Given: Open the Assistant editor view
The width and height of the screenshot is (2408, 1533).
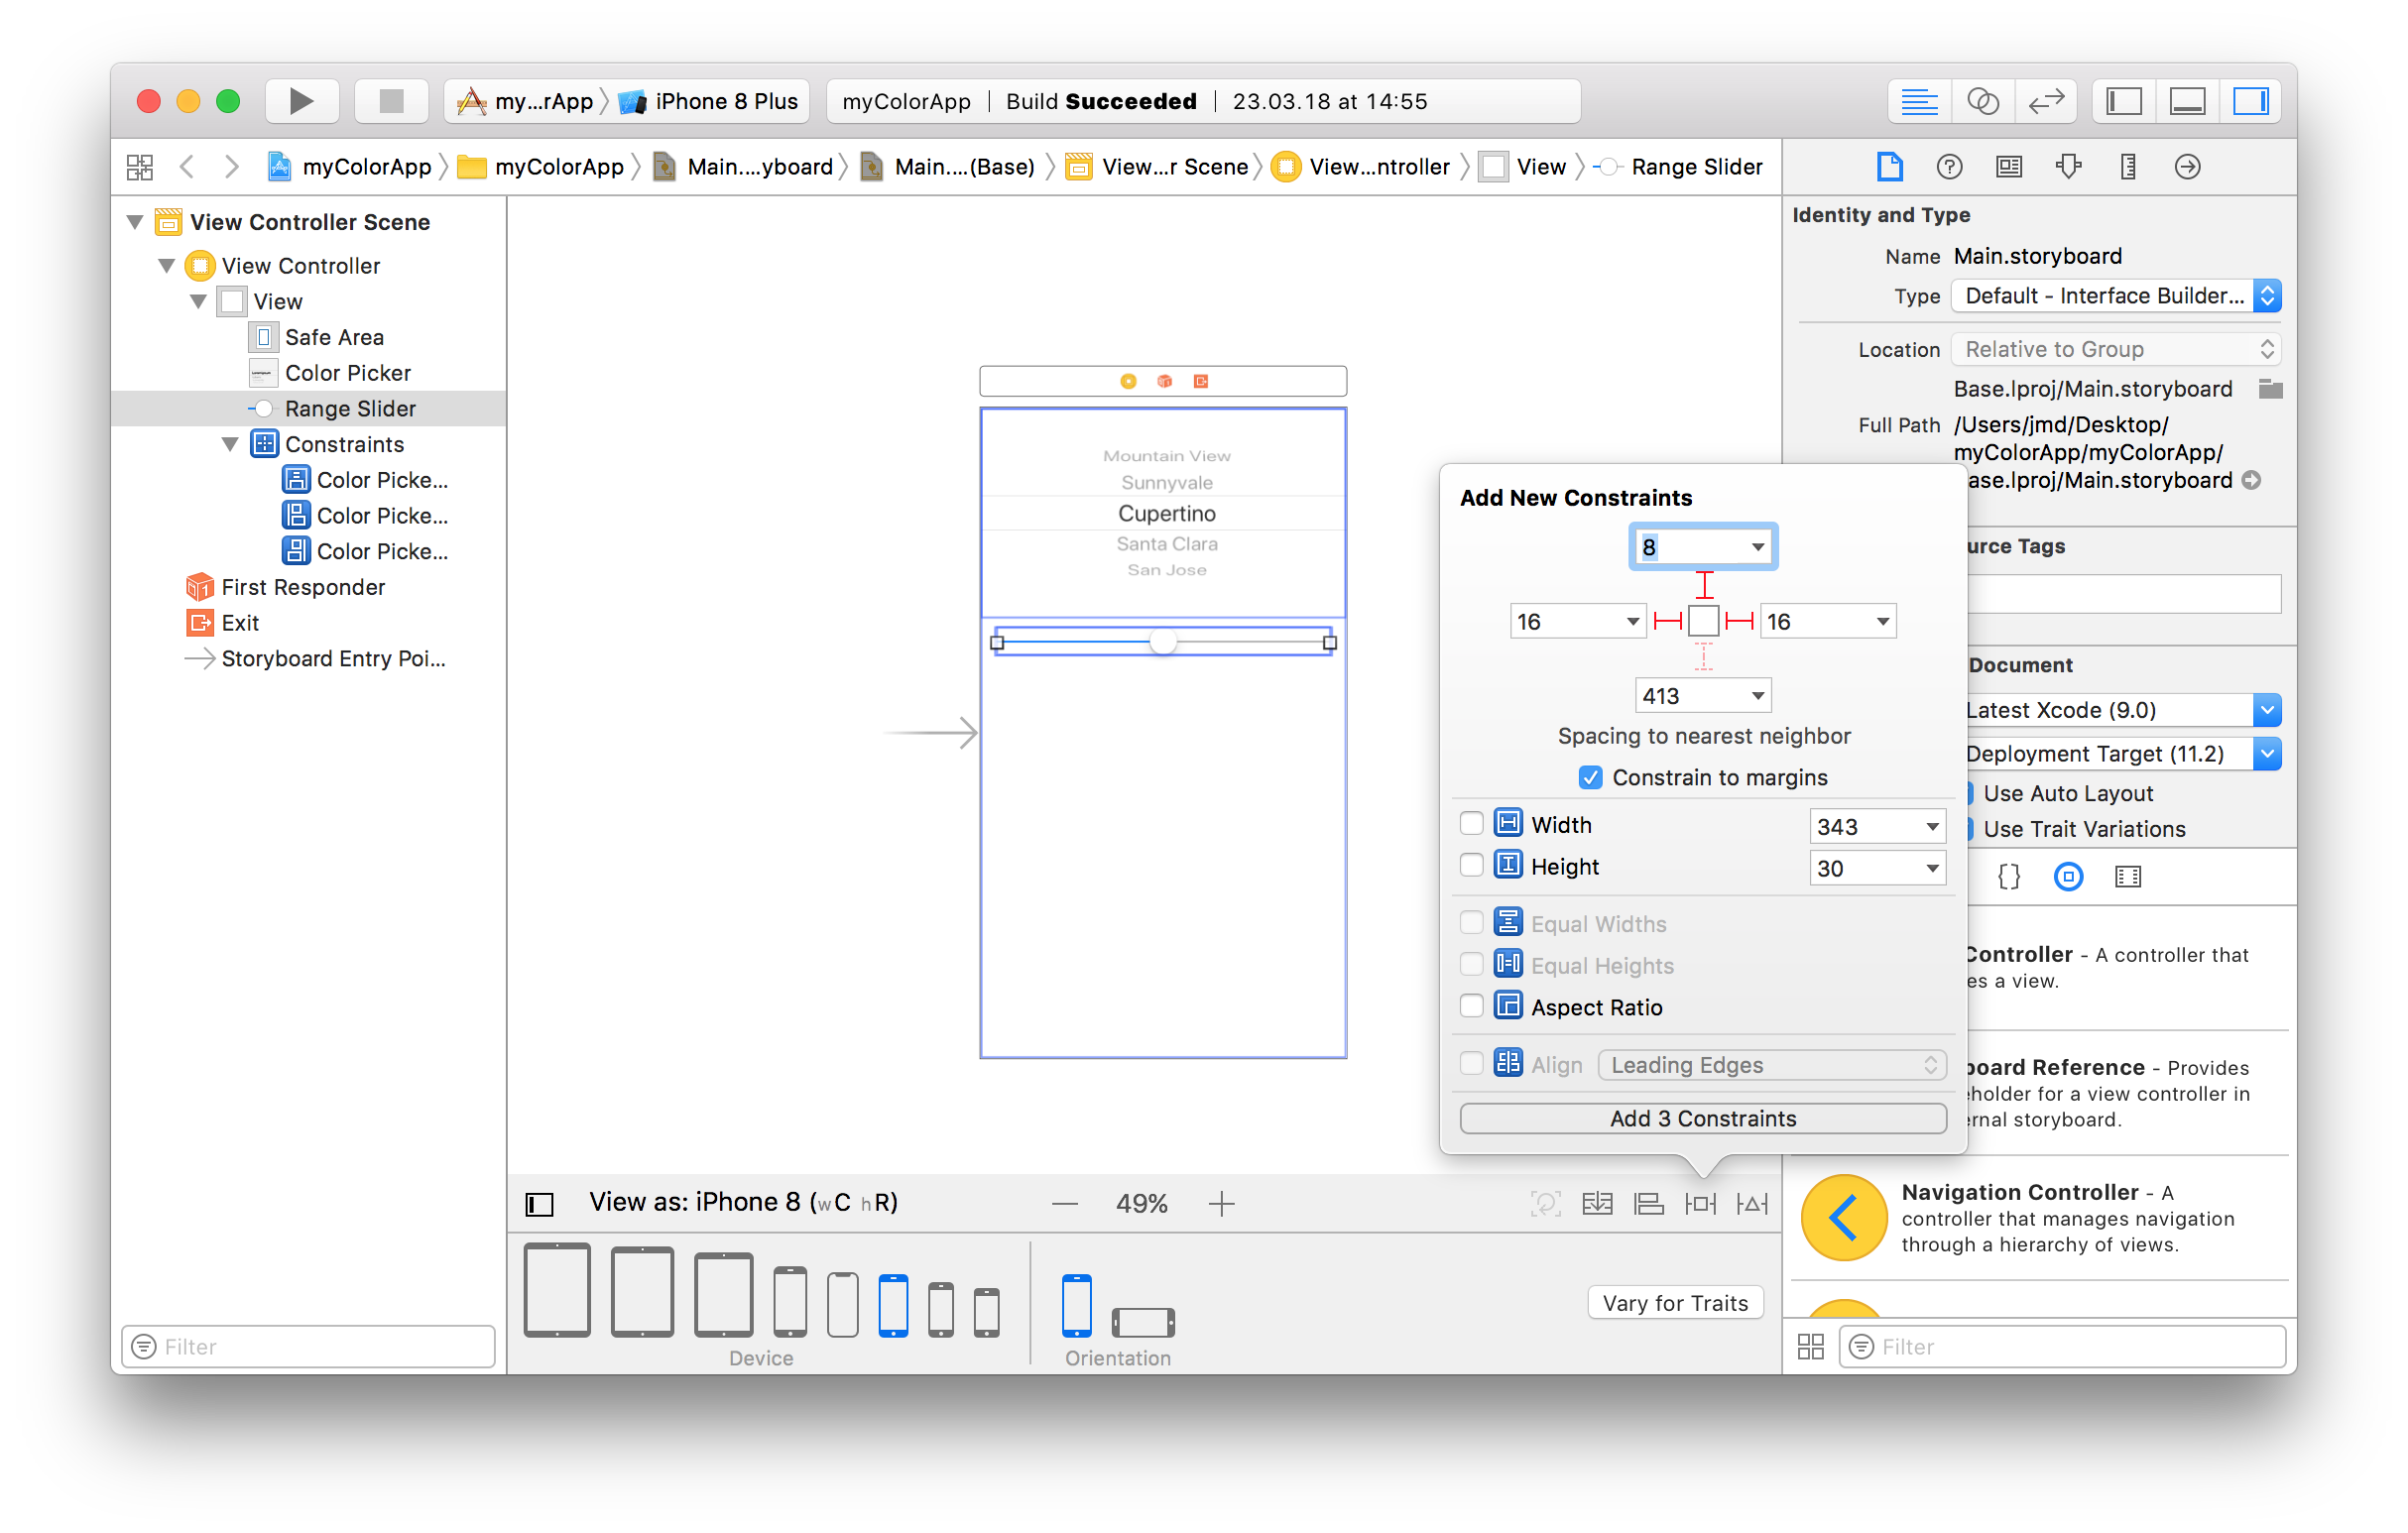Looking at the screenshot, I should (1982, 101).
